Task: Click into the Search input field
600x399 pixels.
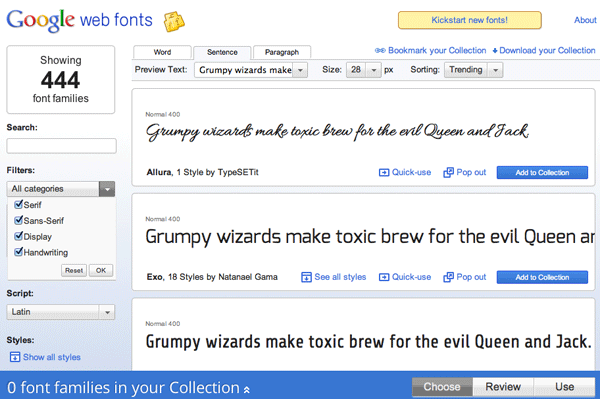Action: (61, 146)
